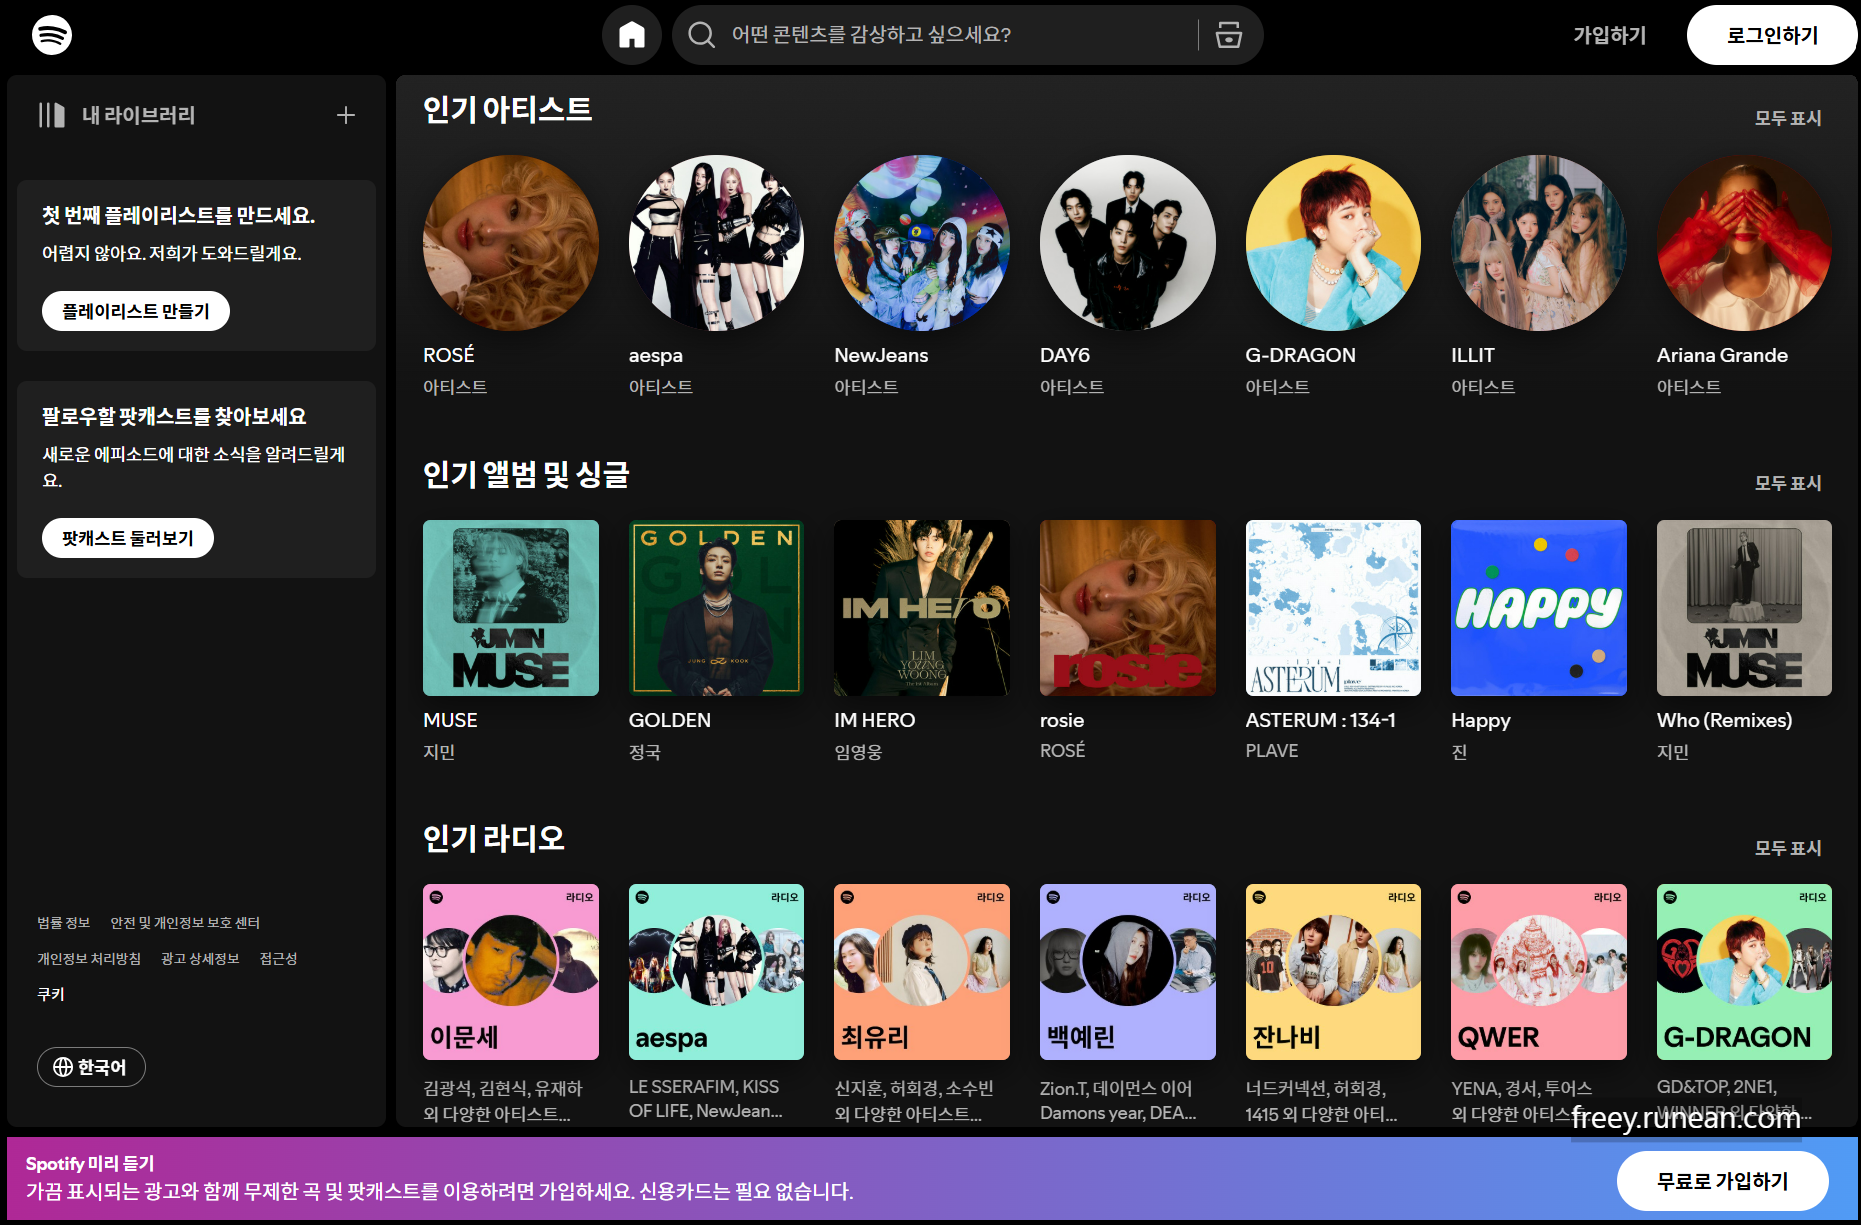Click the plus icon to create a playlist

345,114
